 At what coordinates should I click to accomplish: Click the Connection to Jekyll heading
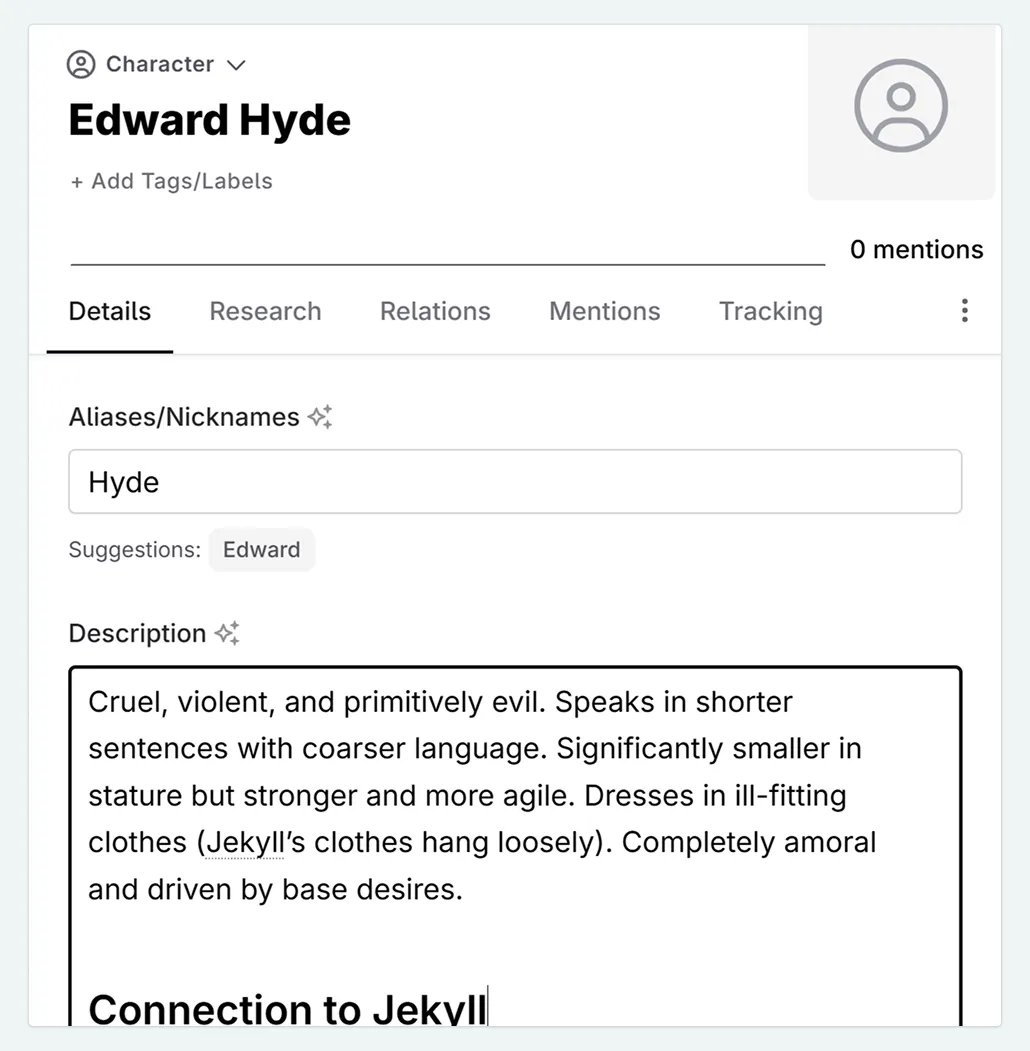pos(283,1008)
